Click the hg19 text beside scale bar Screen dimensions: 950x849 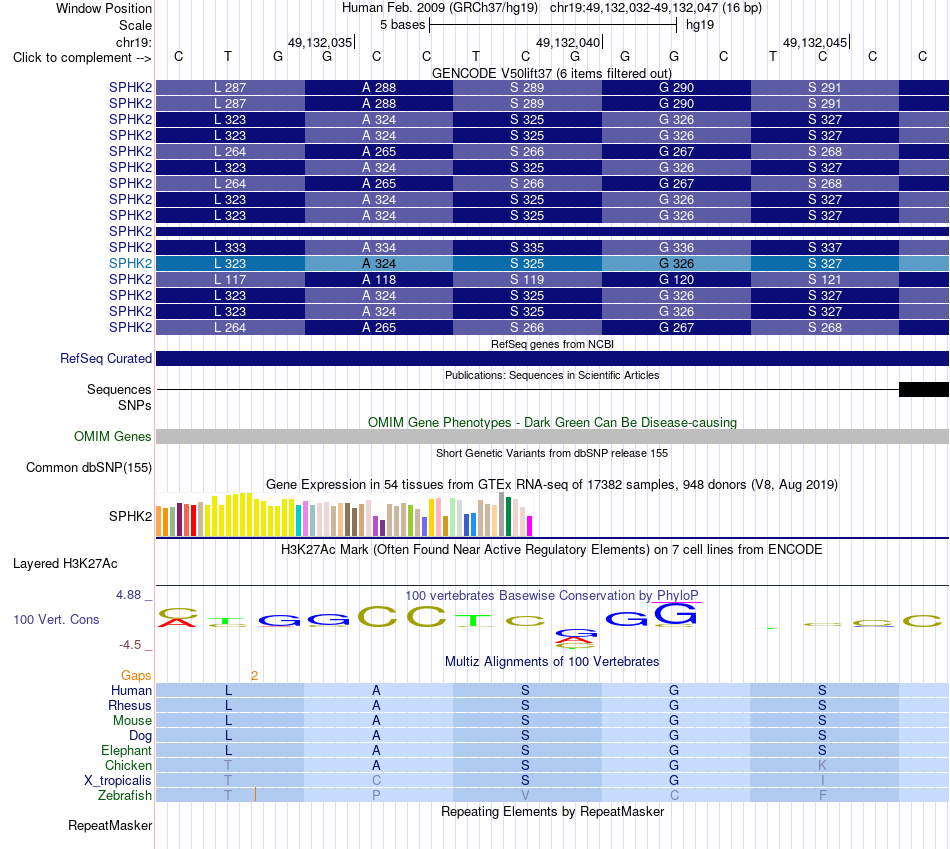click(700, 25)
